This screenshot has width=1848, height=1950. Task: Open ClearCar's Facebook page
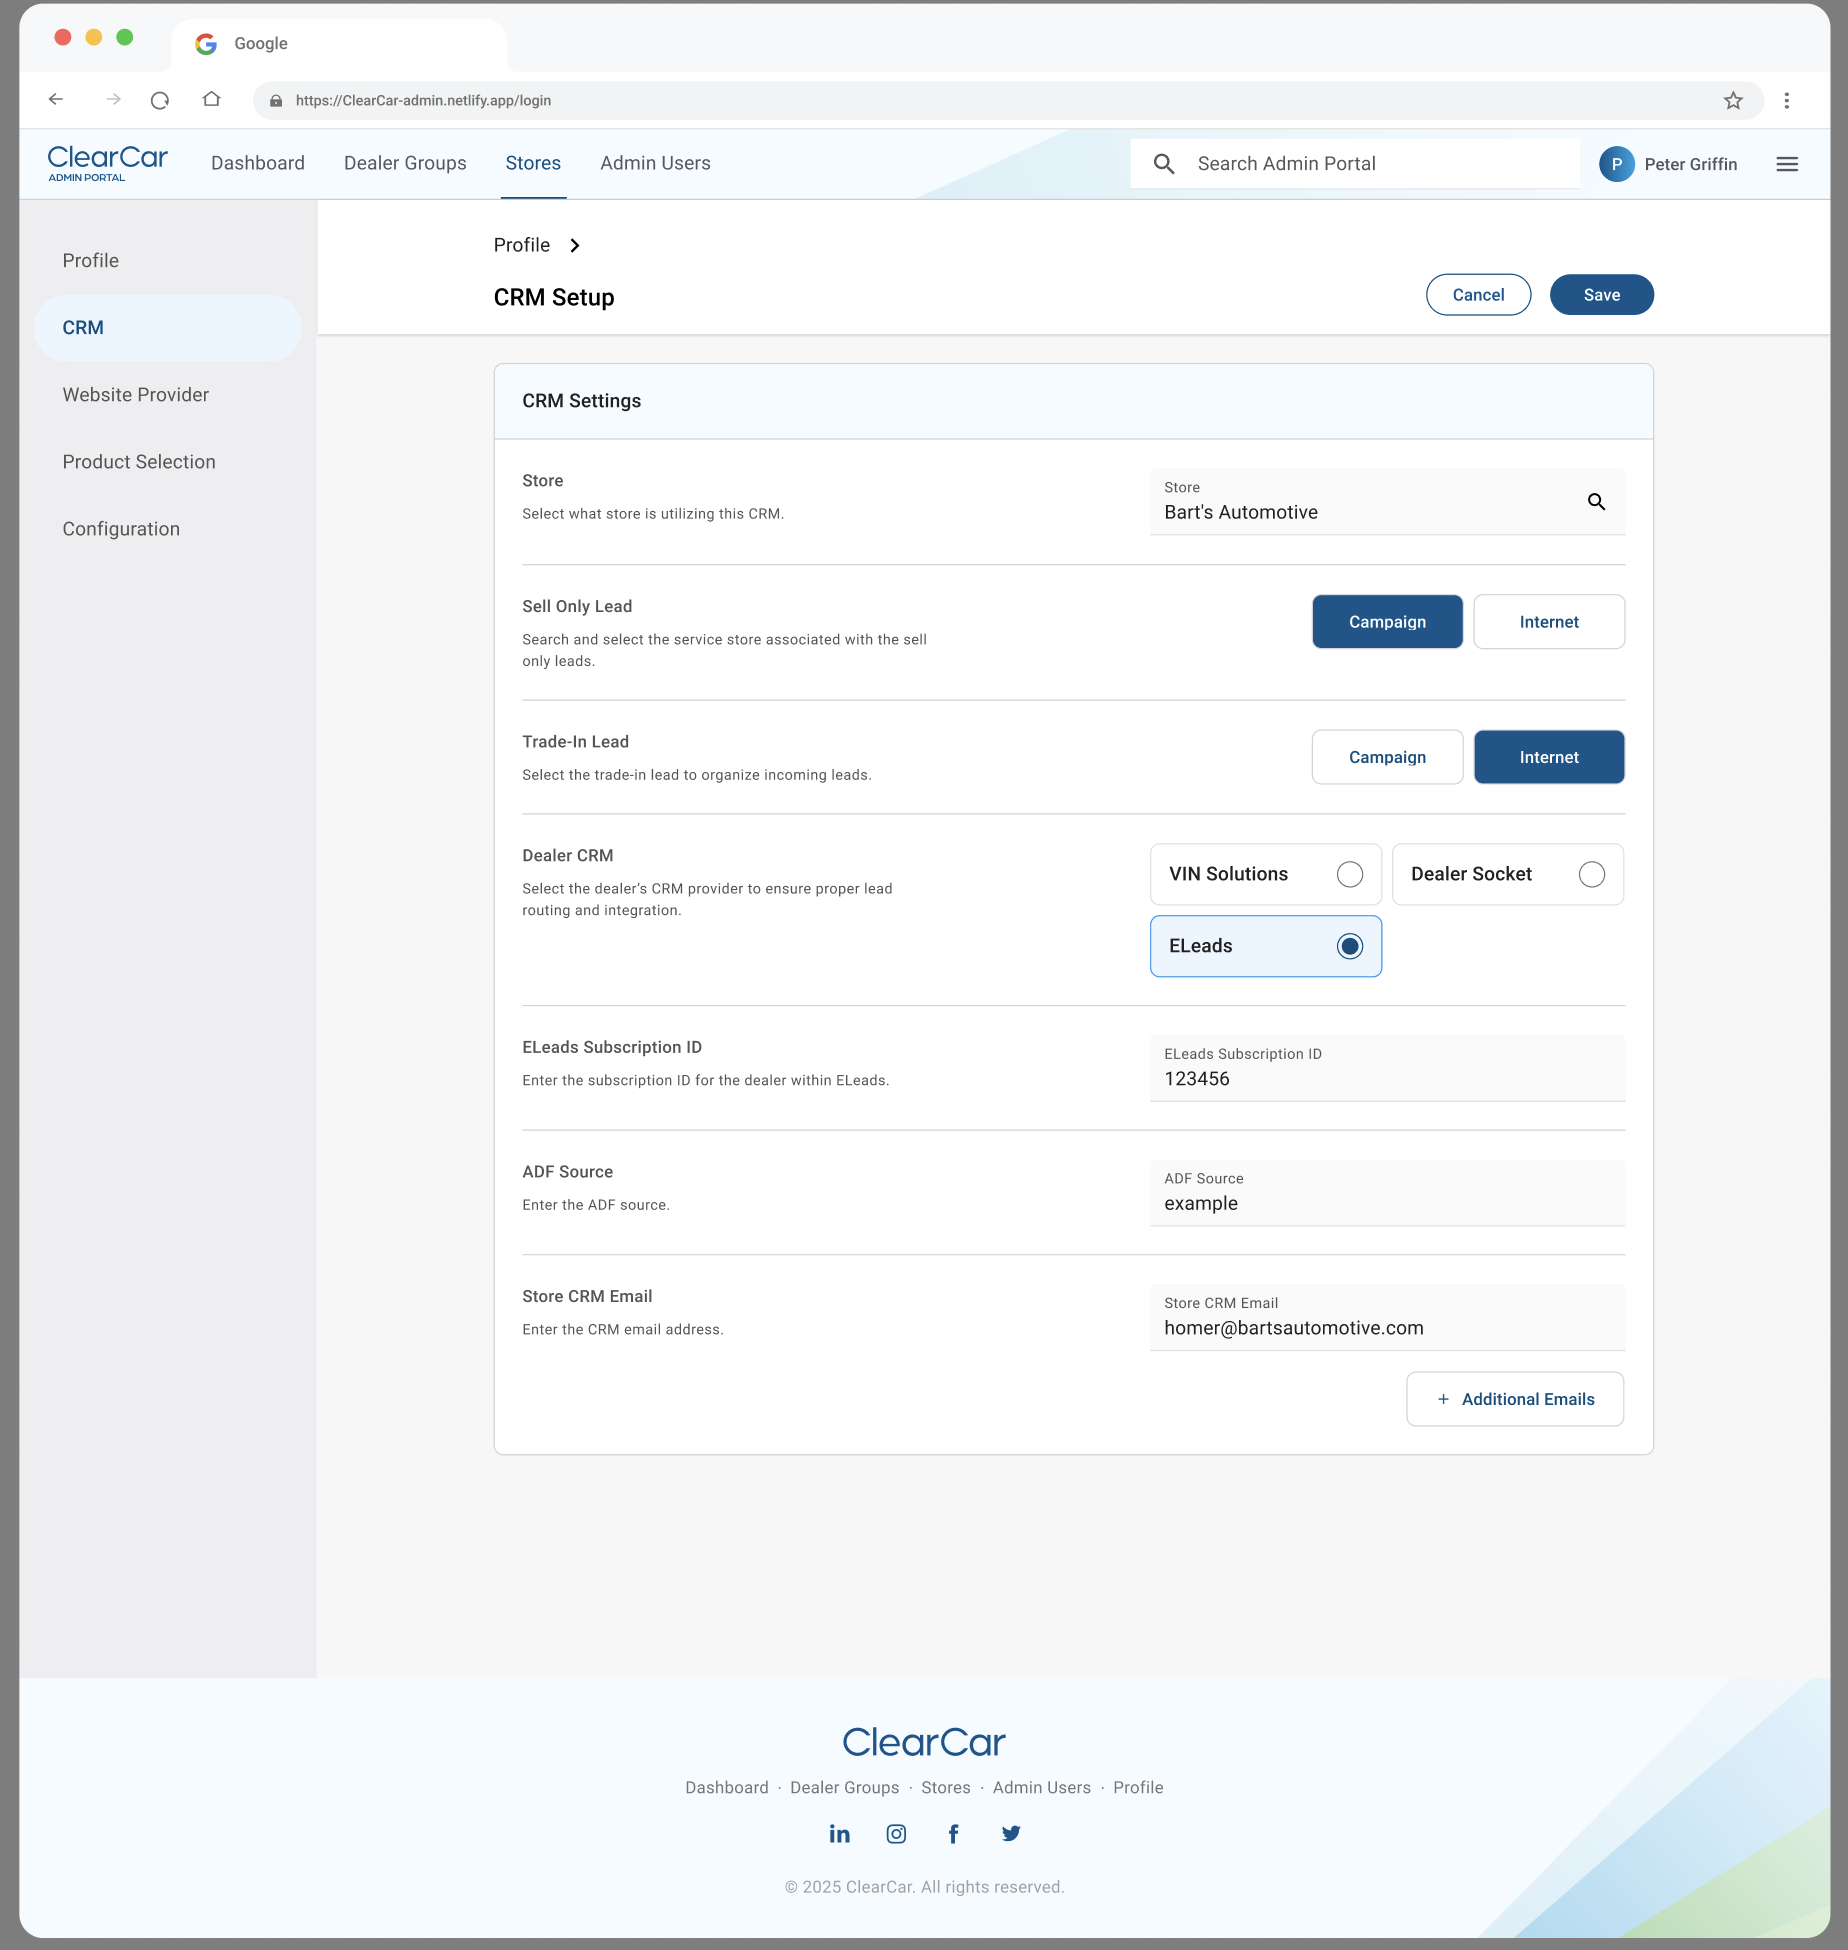coord(953,1833)
